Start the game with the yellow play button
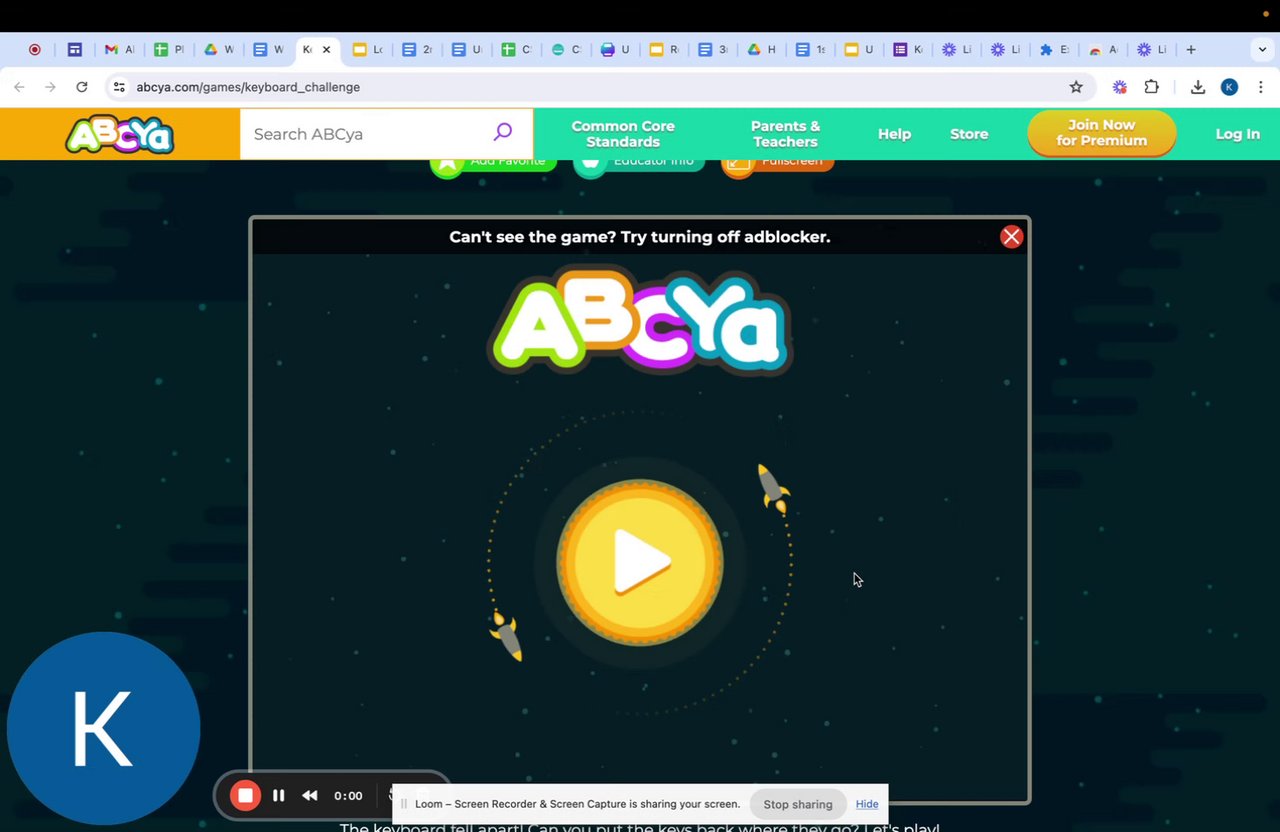Image resolution: width=1280 pixels, height=832 pixels. point(640,562)
